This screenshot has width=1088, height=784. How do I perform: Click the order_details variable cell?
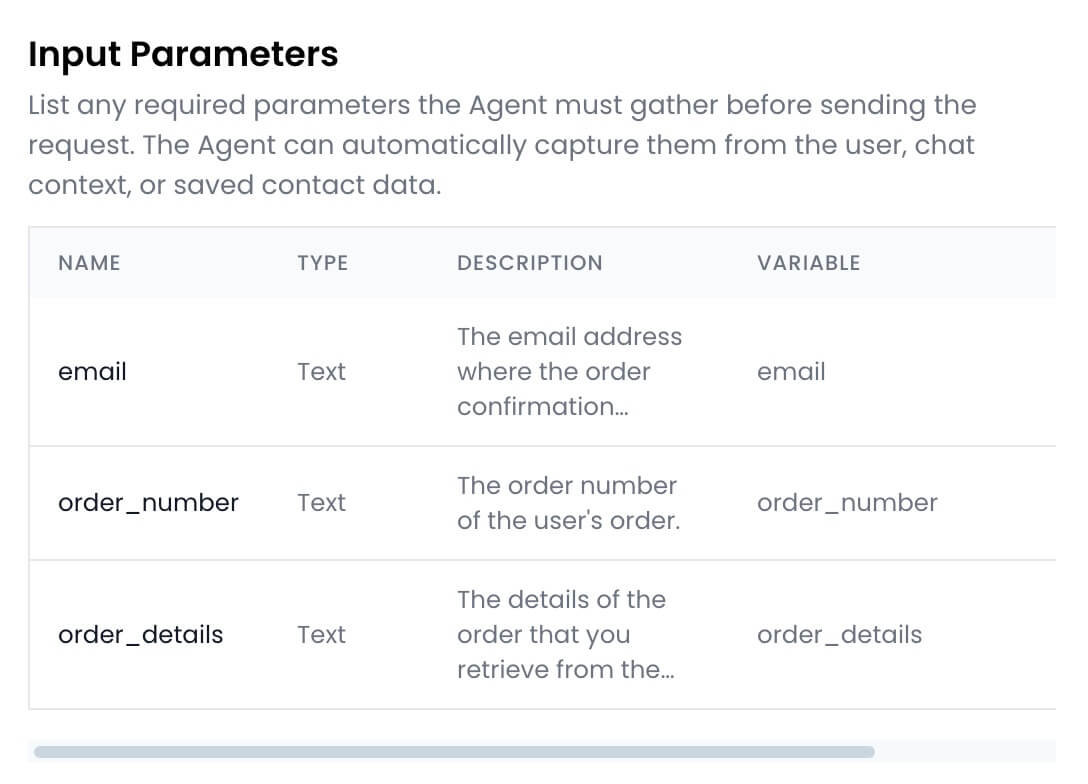point(839,635)
